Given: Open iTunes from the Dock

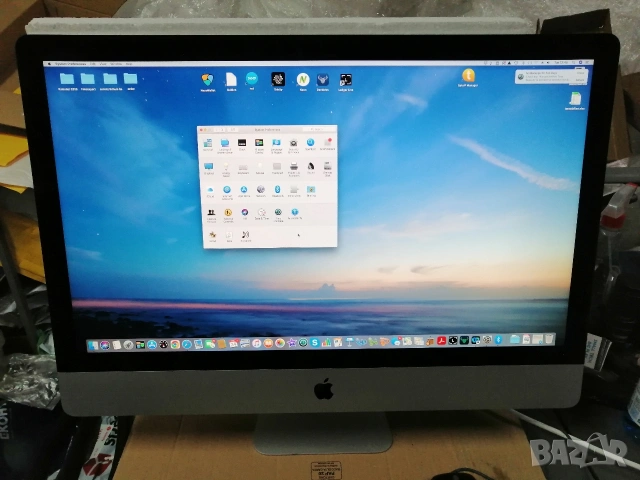Looking at the screenshot, I should [256, 343].
